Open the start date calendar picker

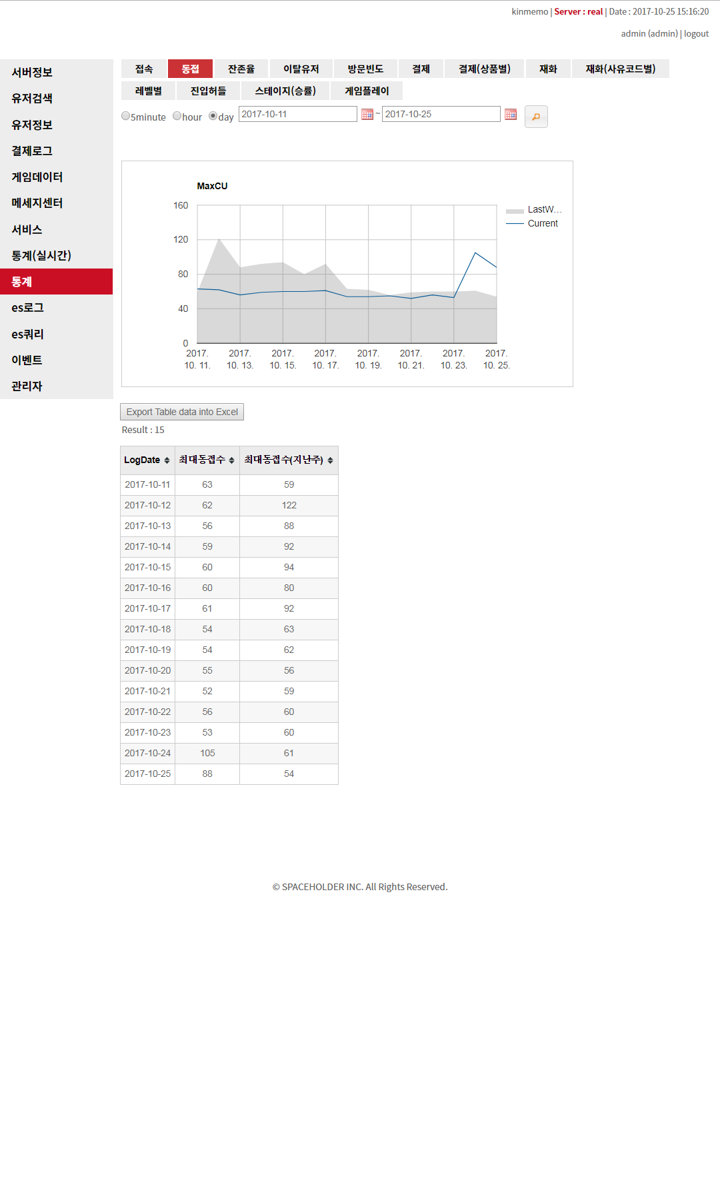pyautogui.click(x=367, y=115)
